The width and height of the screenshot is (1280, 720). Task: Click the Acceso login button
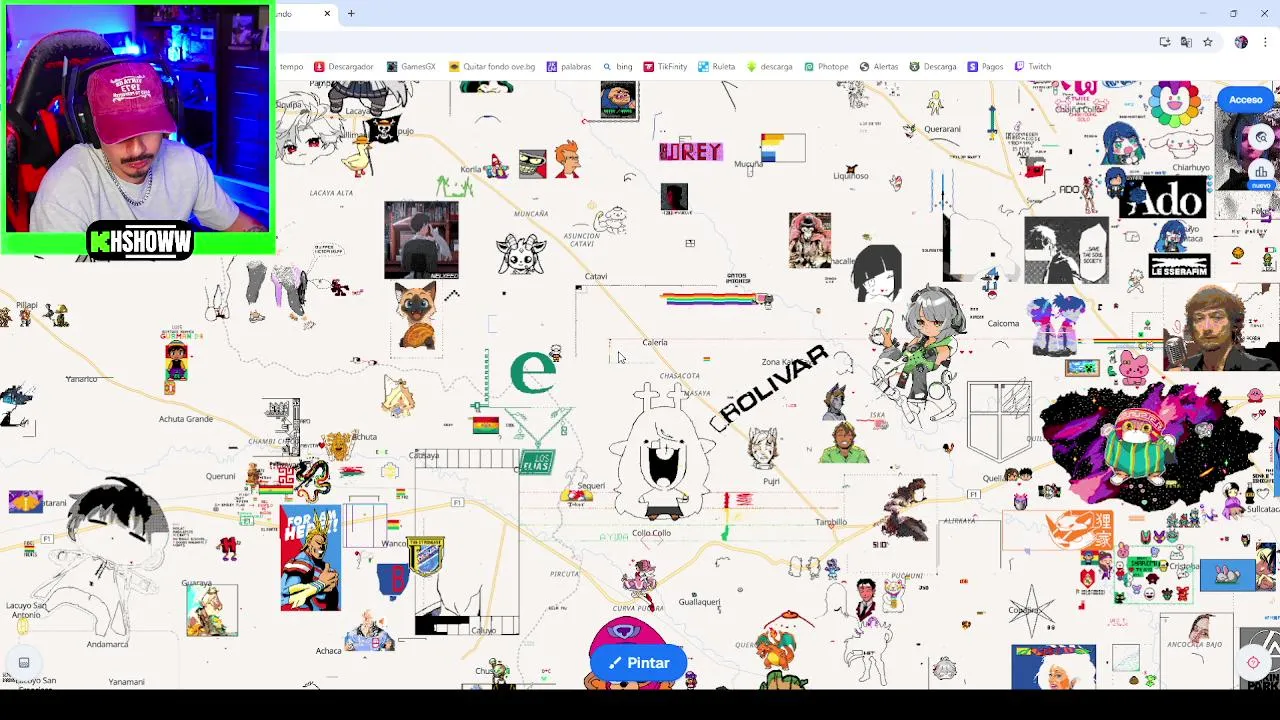pos(1245,100)
